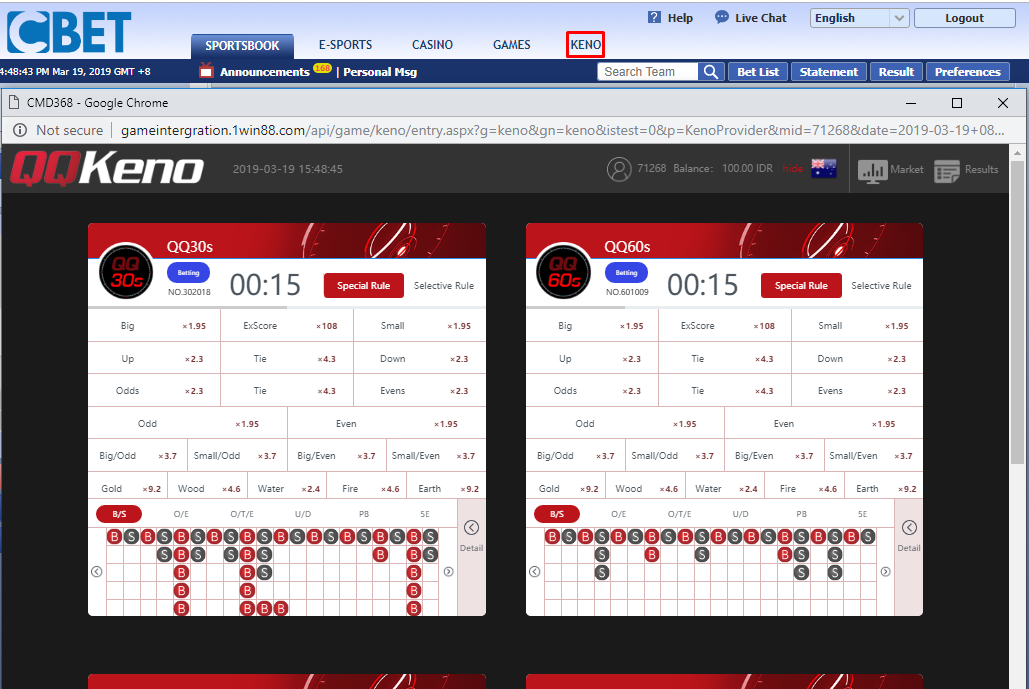1029x689 pixels.
Task: Select 5E history tab in QQ60s
Action: pyautogui.click(x=862, y=514)
